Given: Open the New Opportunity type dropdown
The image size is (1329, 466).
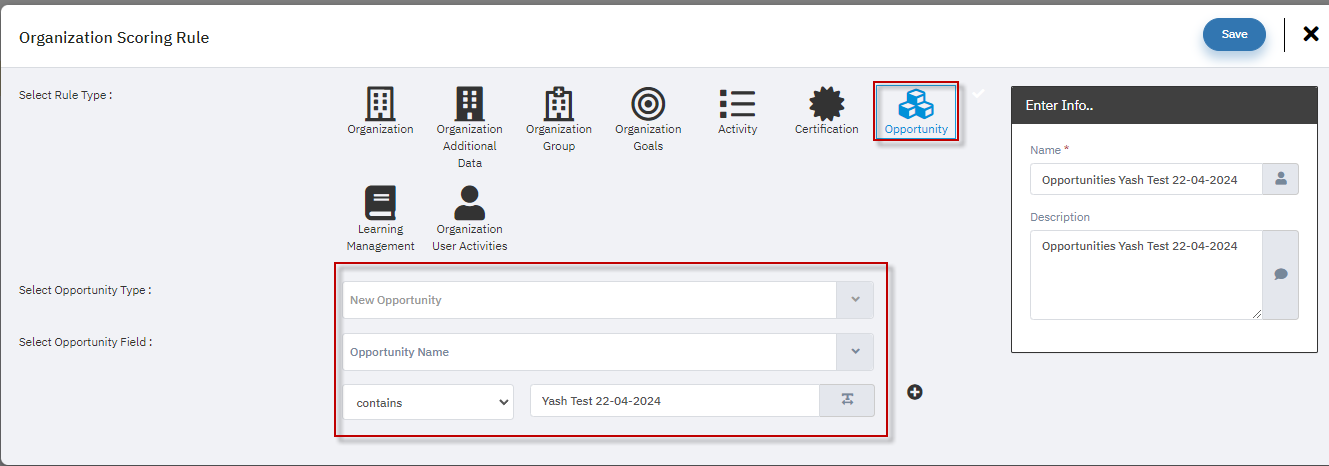Looking at the screenshot, I should click(608, 300).
